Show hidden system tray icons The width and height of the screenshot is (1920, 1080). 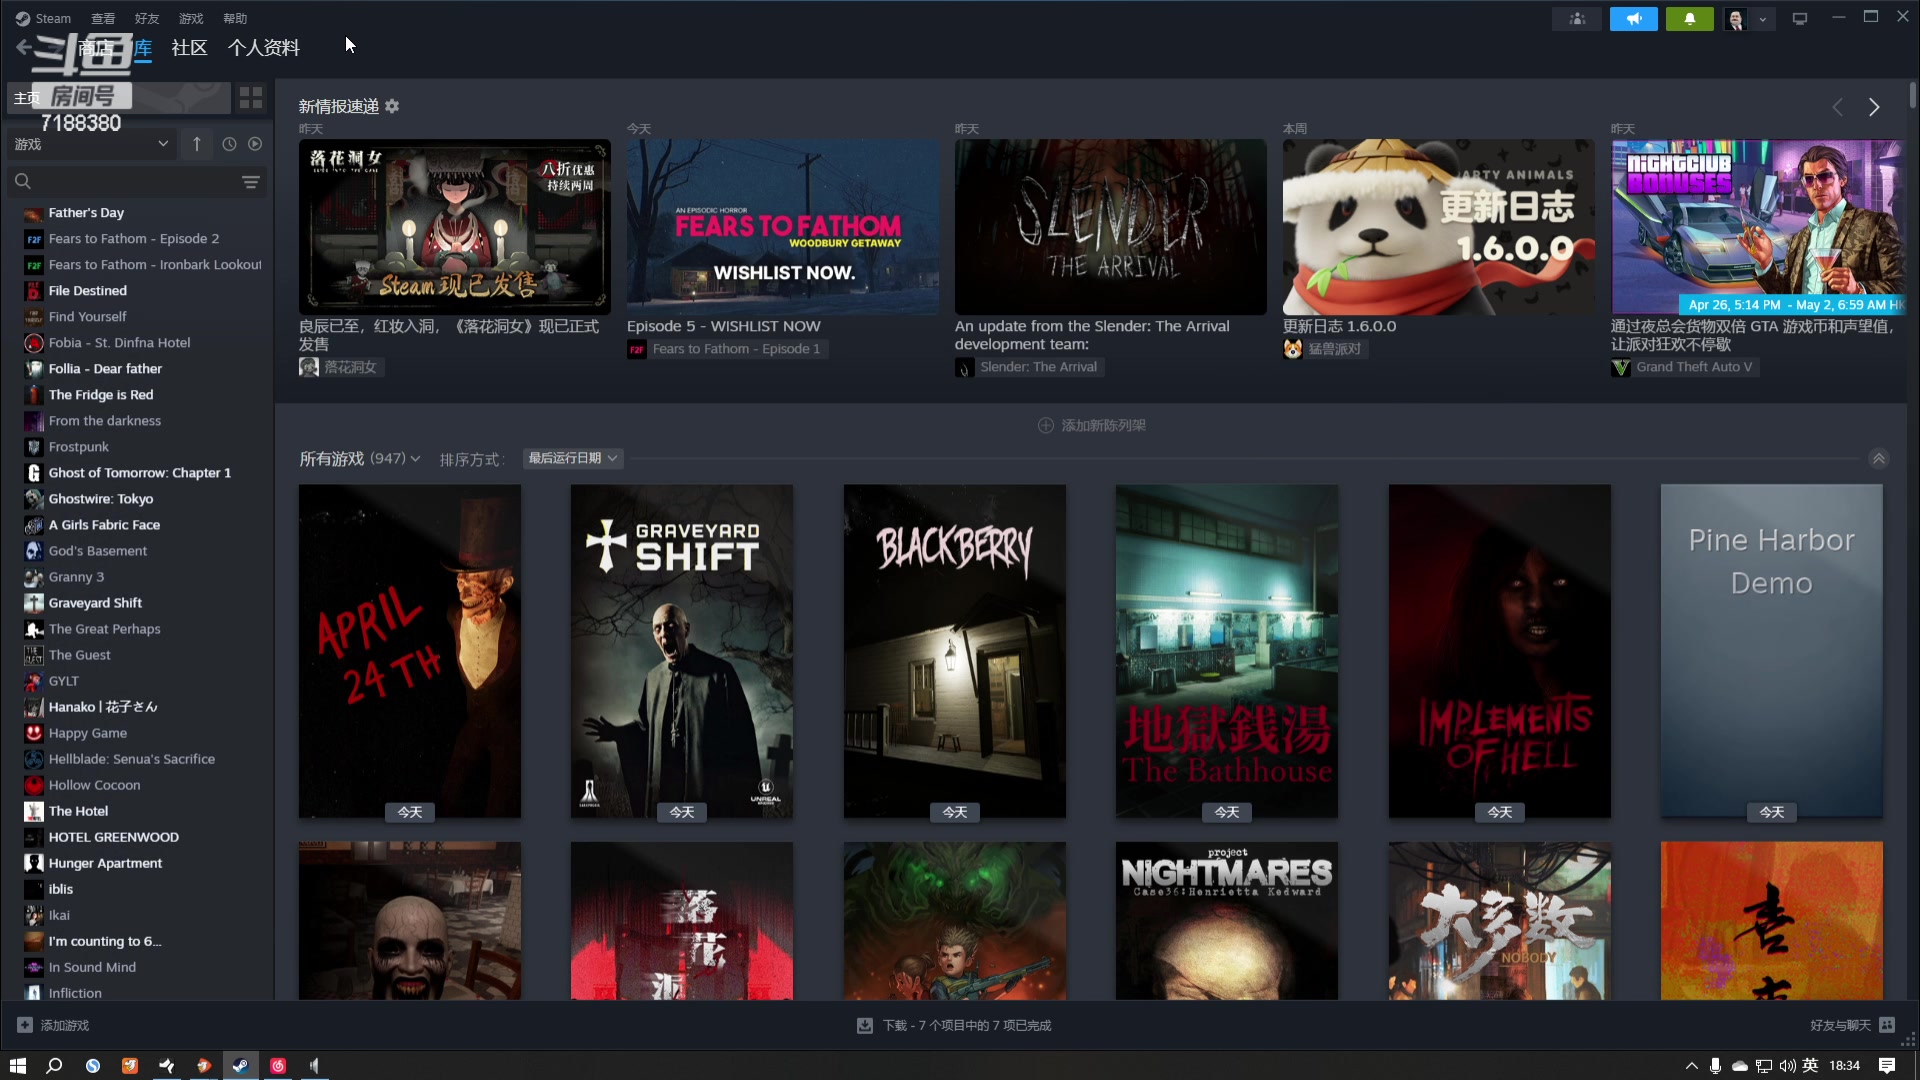(1692, 1066)
